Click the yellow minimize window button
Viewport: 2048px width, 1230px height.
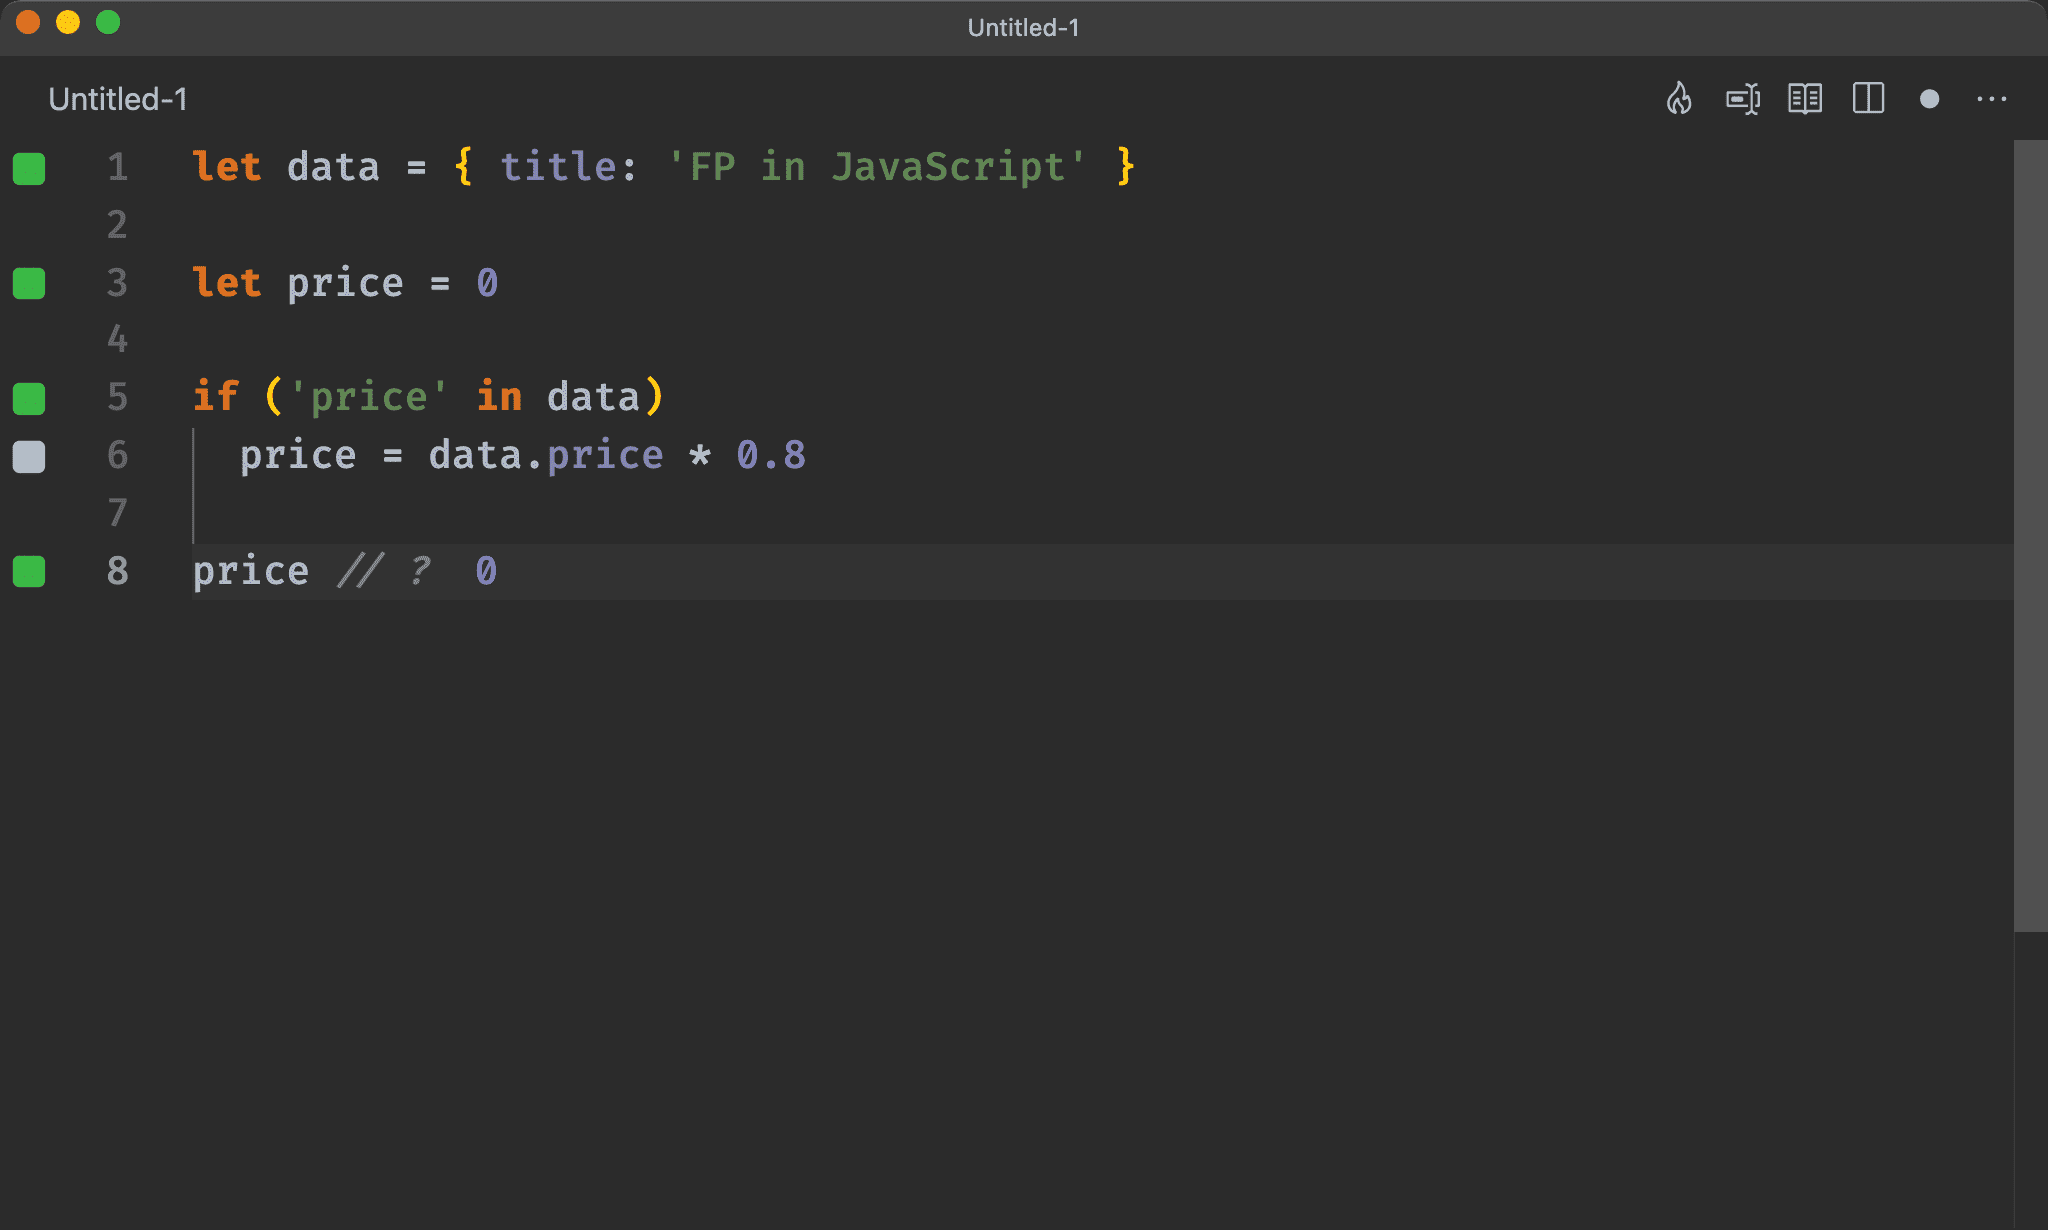click(x=68, y=22)
